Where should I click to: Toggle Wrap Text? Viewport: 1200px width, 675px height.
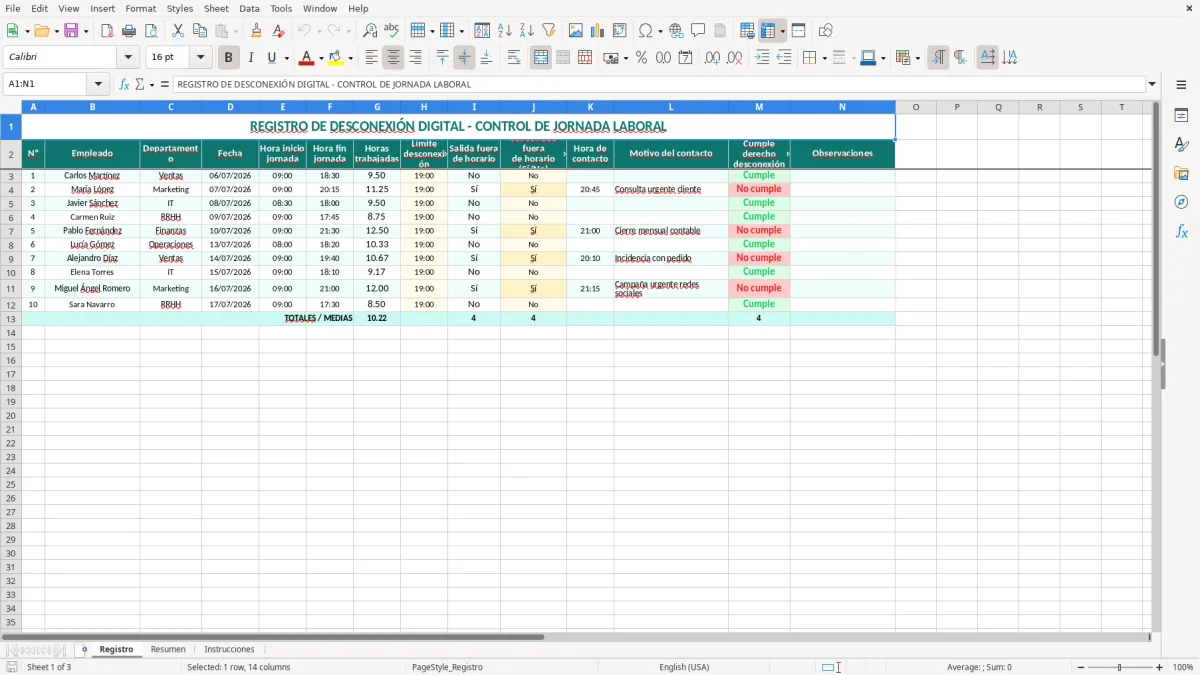pyautogui.click(x=514, y=58)
